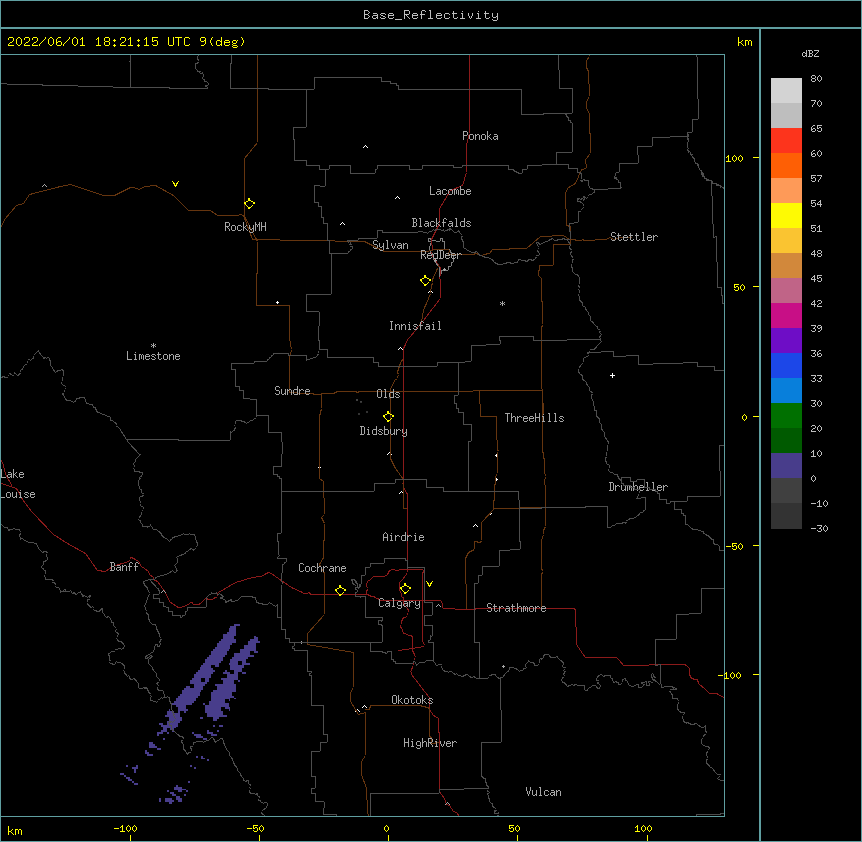Screen dimensions: 862x842
Task: Click the Sundre label
Action: click(292, 391)
